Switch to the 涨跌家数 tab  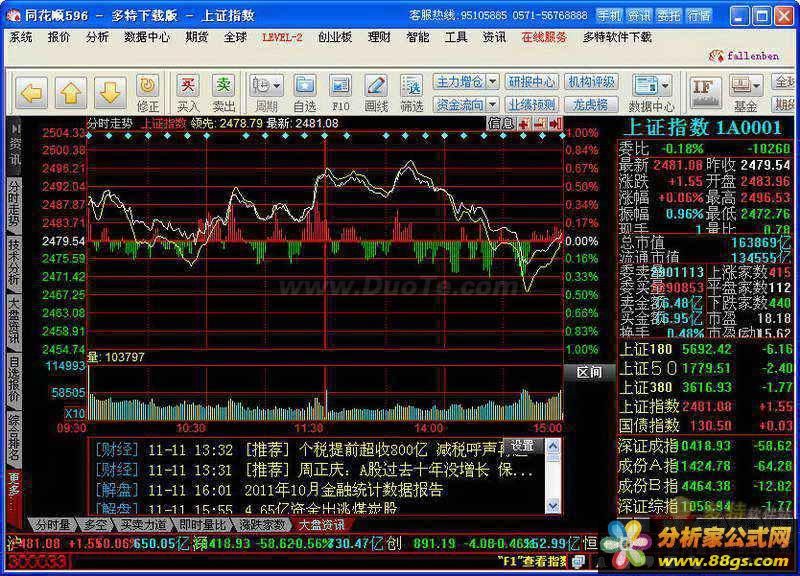(x=262, y=524)
